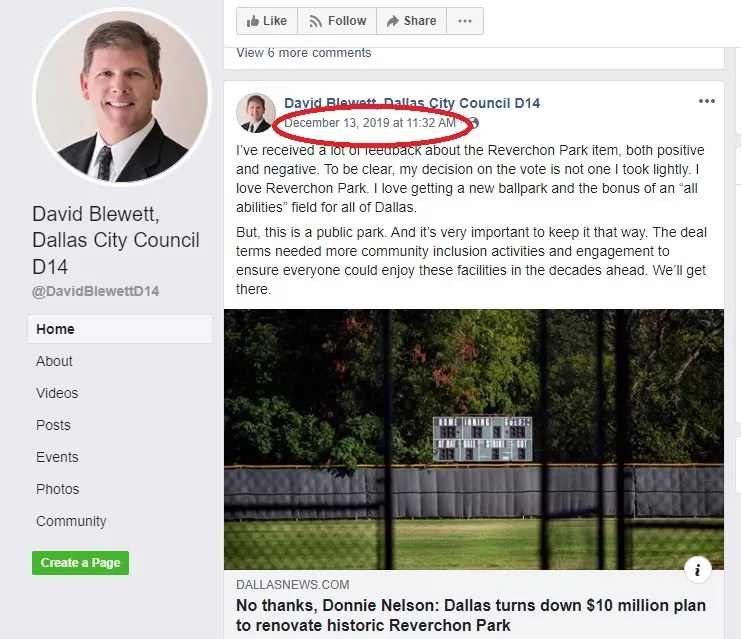
Task: Go to the Videos section
Action: (57, 393)
